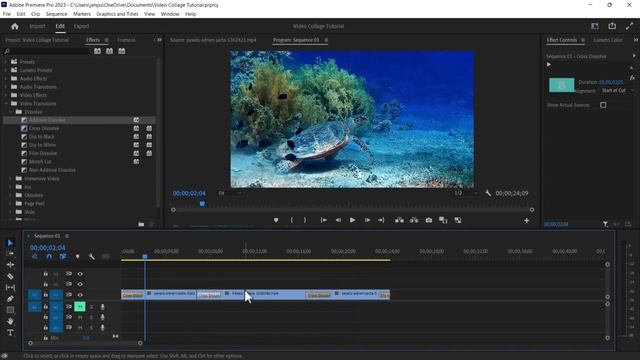This screenshot has width=640, height=360.
Task: Select the Pen tool in the tools panel
Action: coord(10,299)
